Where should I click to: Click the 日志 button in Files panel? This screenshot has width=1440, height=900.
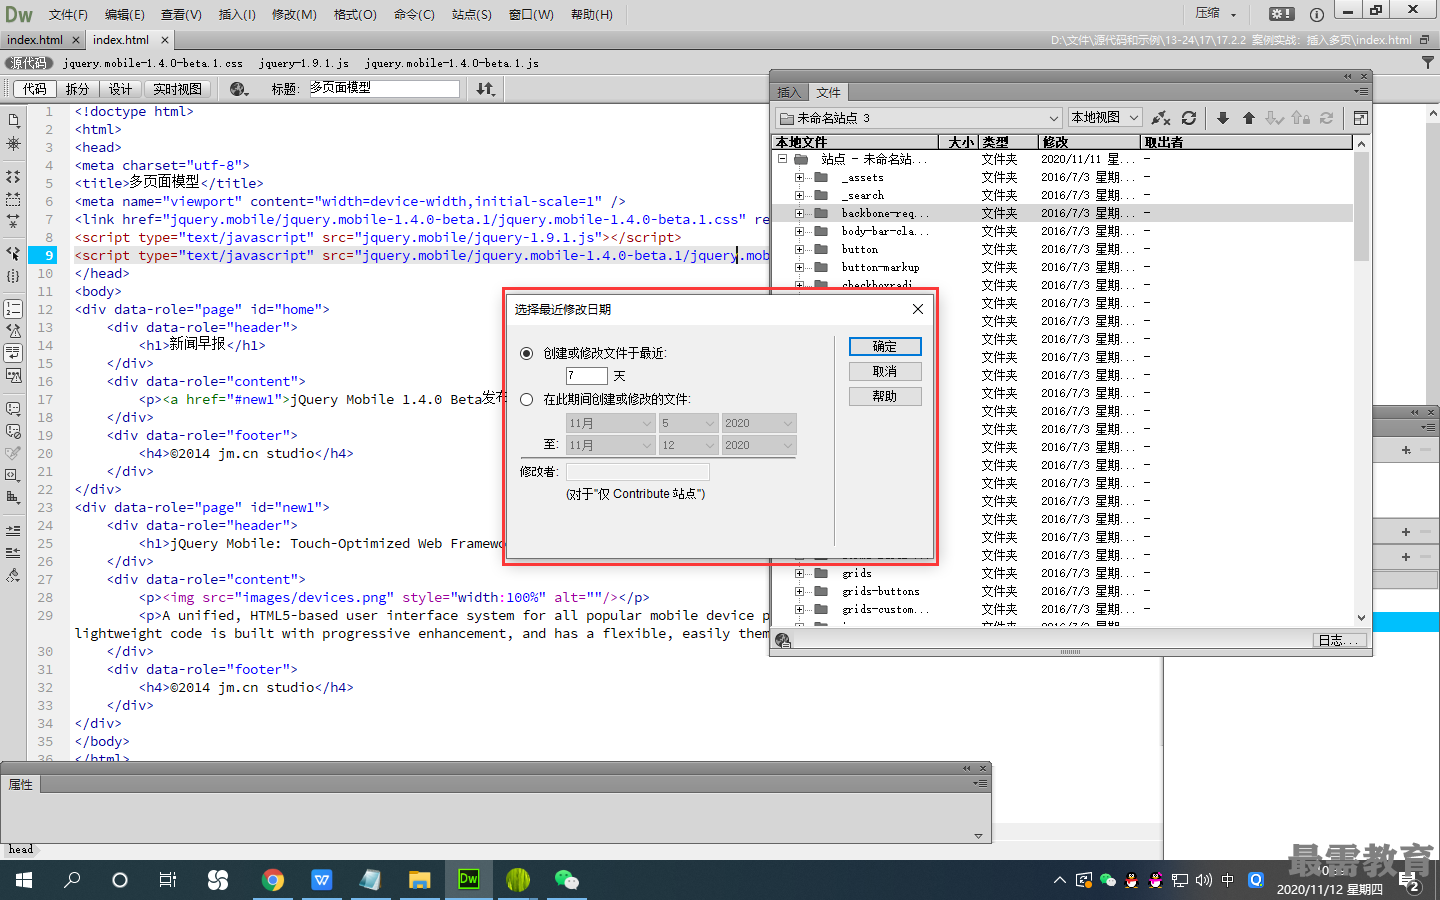click(1338, 640)
